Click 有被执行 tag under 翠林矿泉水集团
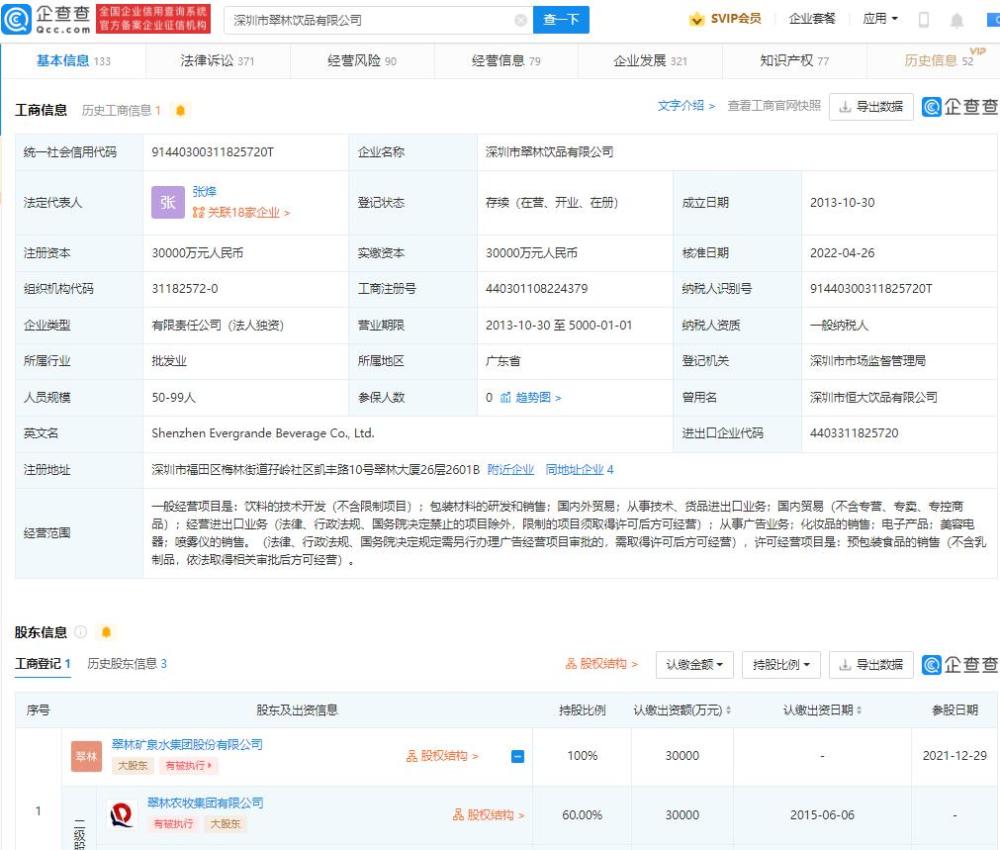This screenshot has width=1000, height=850. (x=188, y=765)
